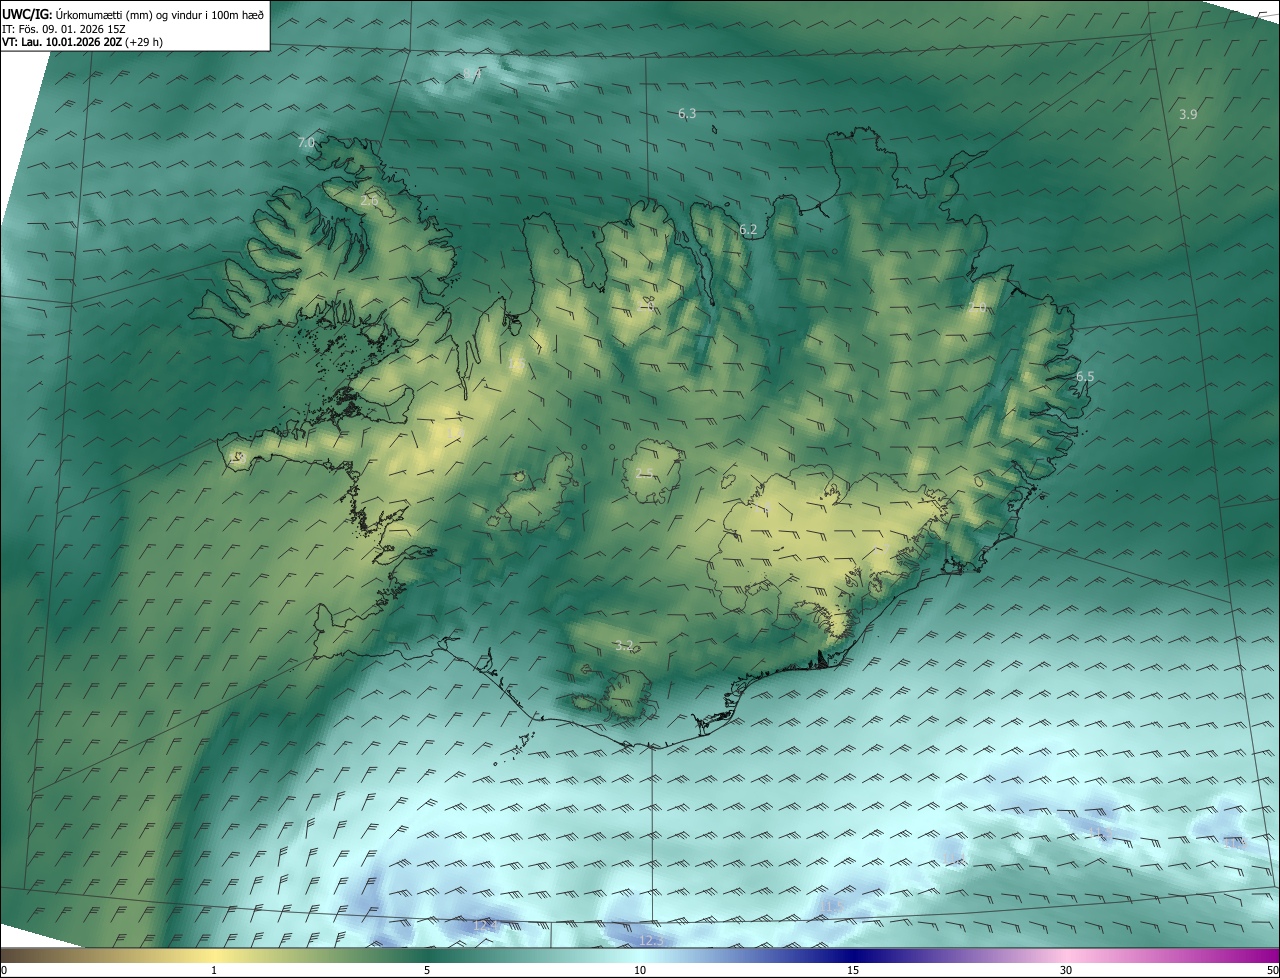Click the 12.3 value above the colour scale
This screenshot has height=978, width=1280.
[650, 941]
